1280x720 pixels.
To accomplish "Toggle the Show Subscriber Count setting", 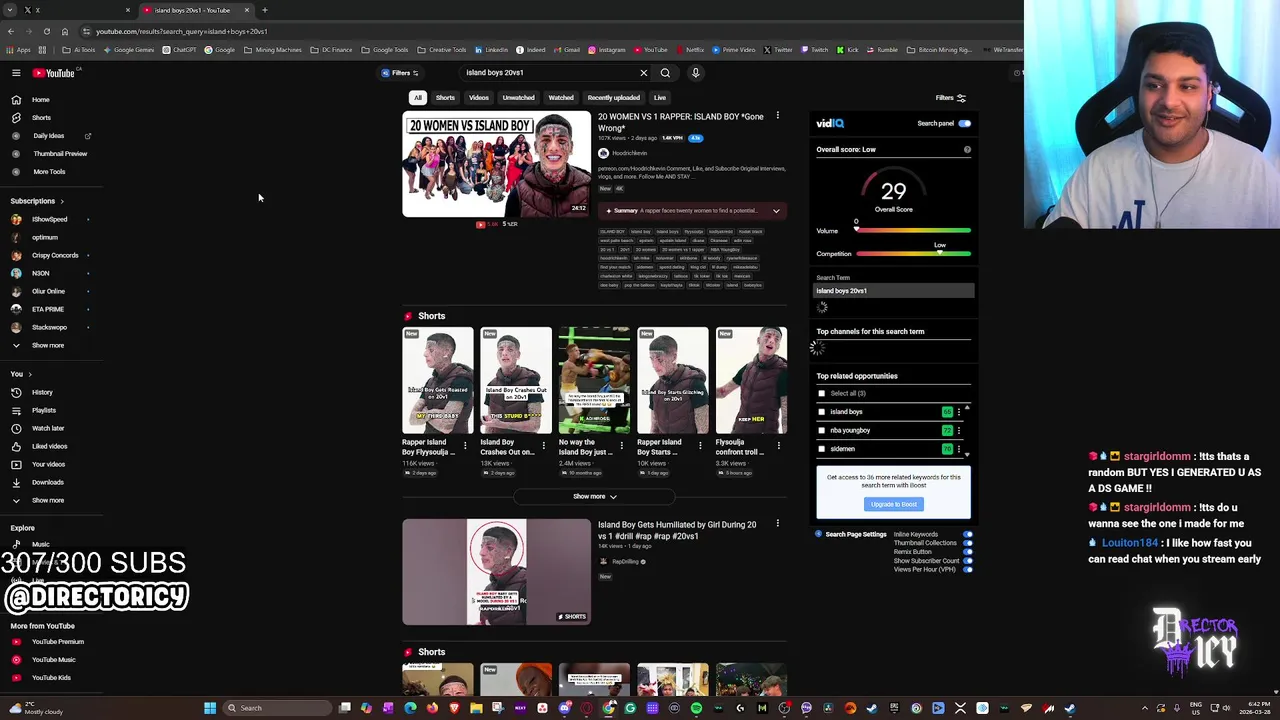I will 967,561.
